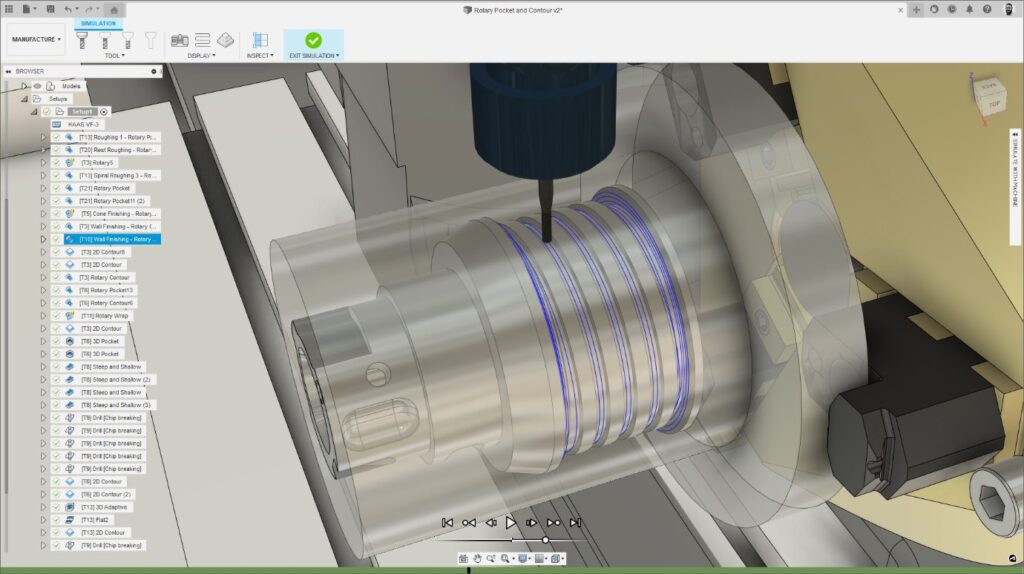
Task: Open the TOOL dropdown menu
Action: click(115, 56)
